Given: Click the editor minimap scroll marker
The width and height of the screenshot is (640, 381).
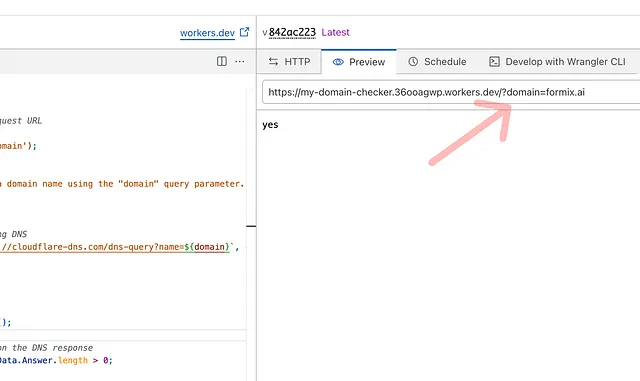Looking at the screenshot, I should [251, 226].
